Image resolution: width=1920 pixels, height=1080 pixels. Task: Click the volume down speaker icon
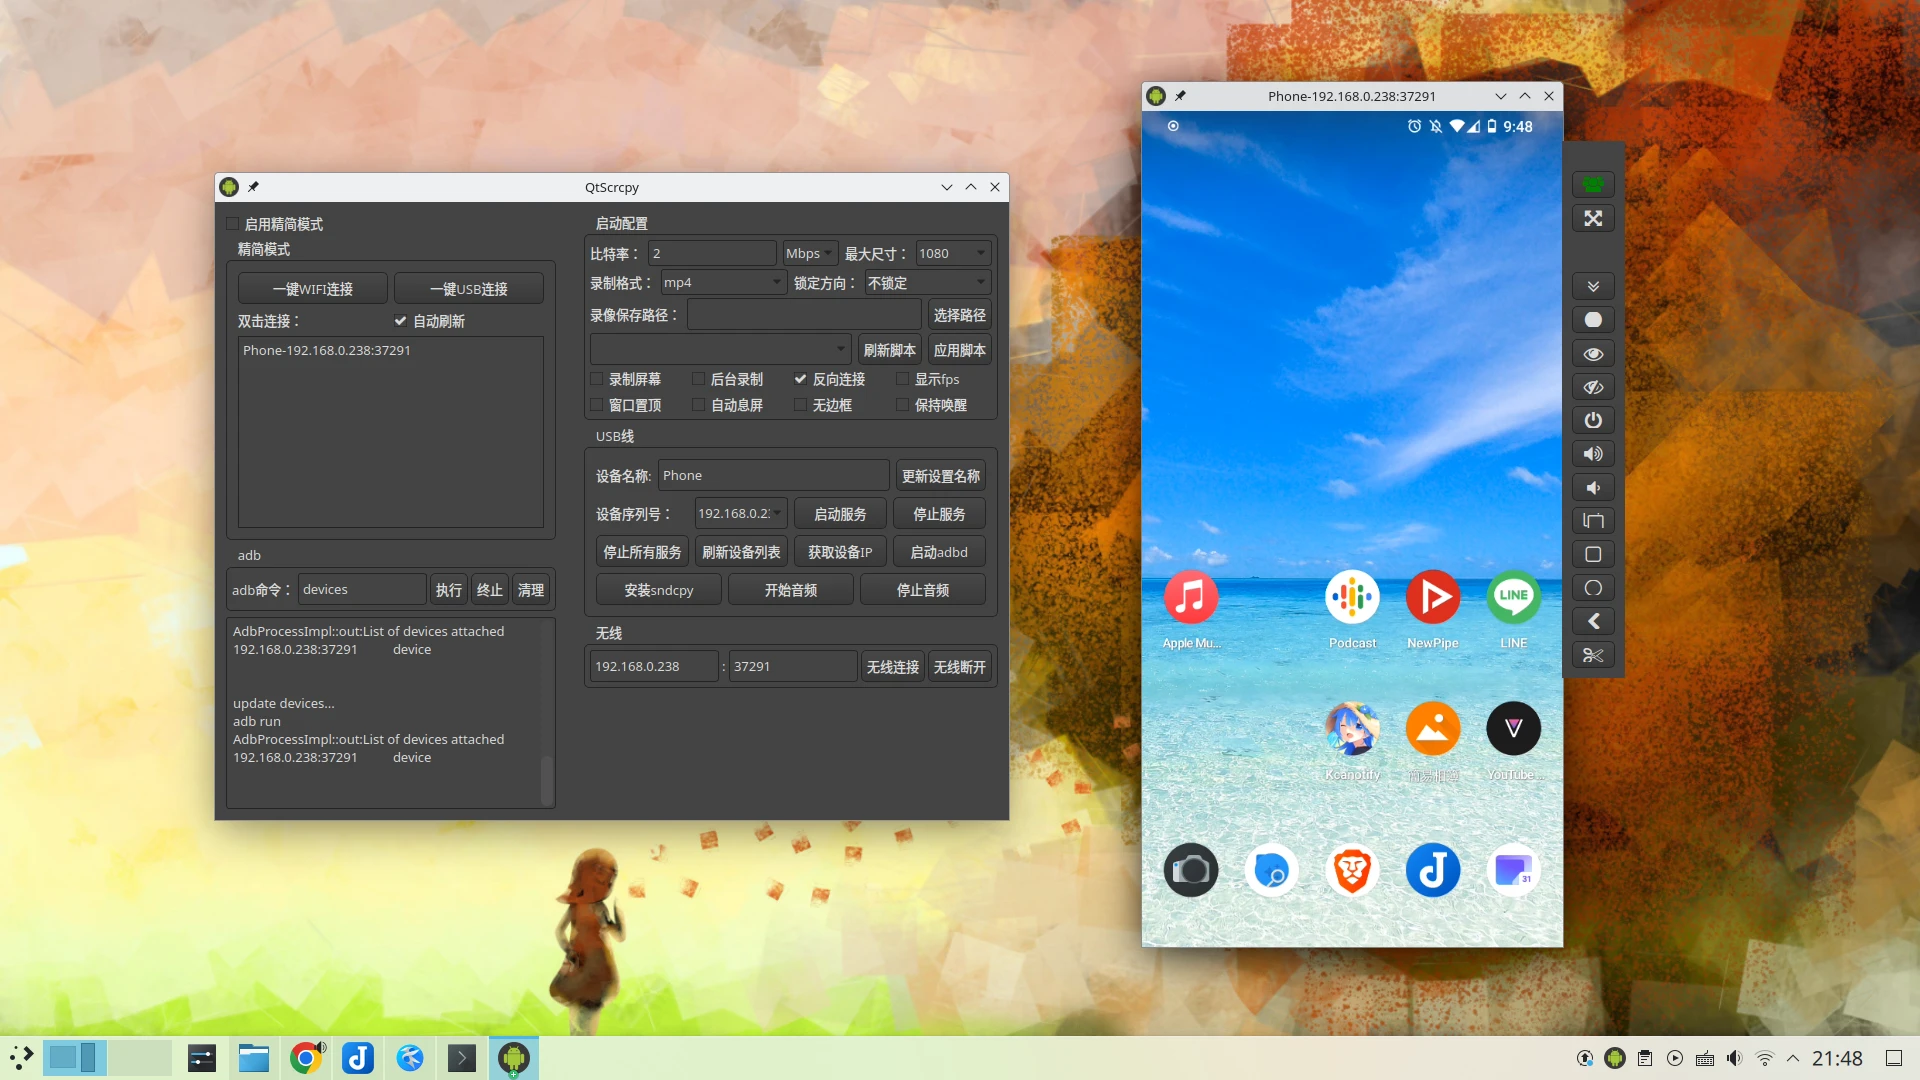(x=1593, y=488)
